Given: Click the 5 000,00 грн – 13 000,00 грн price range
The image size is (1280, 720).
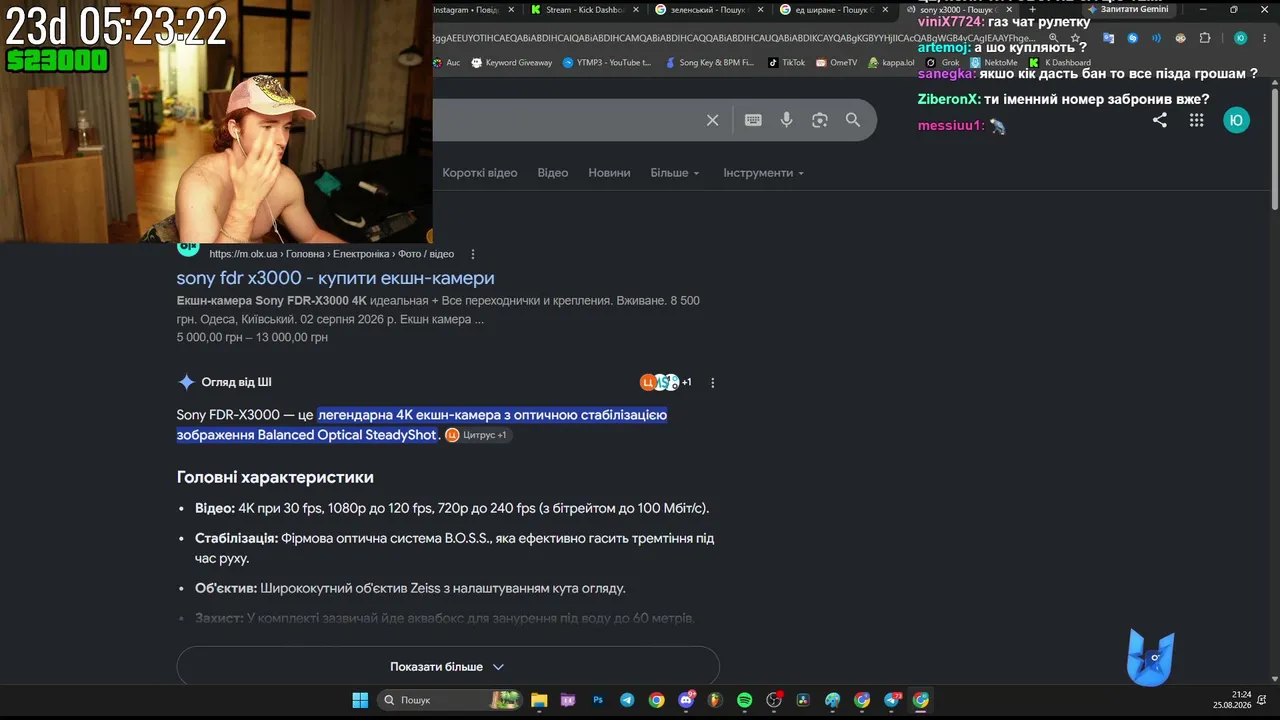Looking at the screenshot, I should click(x=252, y=337).
